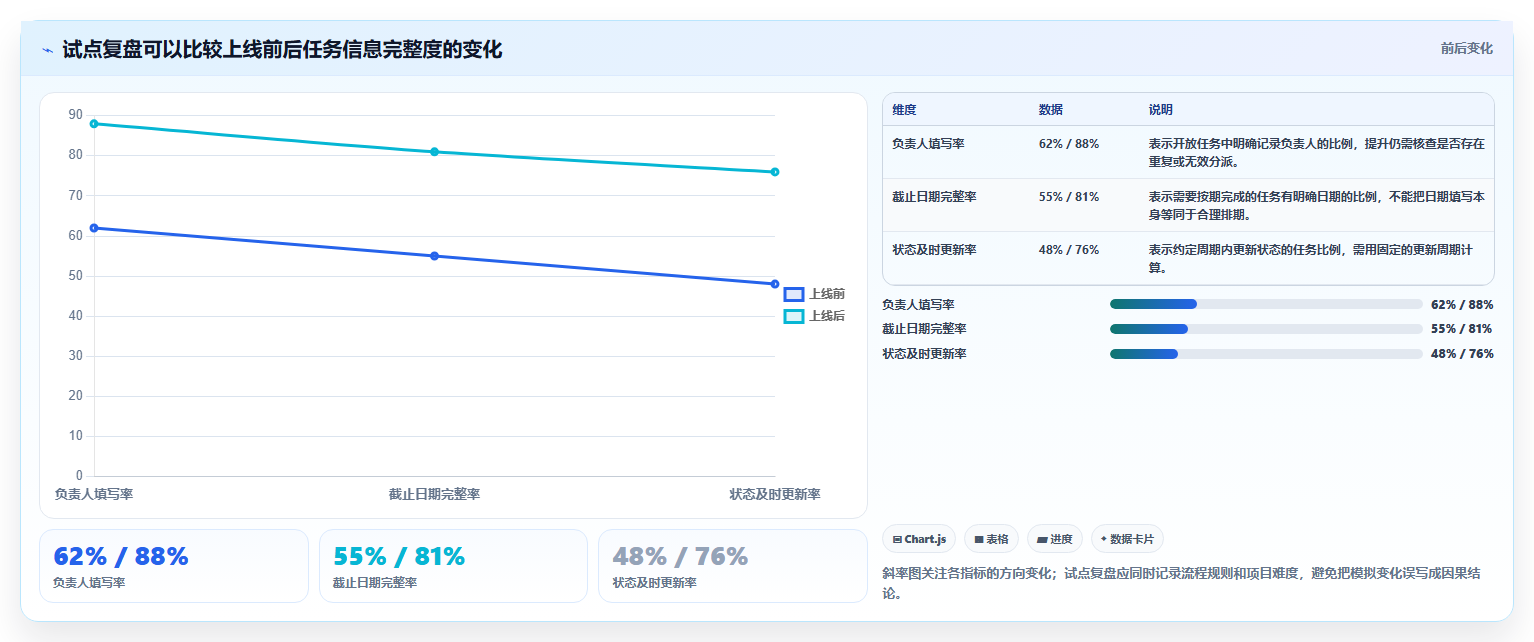Click the 上线后 point at 负责人填写率
This screenshot has height=642, width=1534.
94,124
